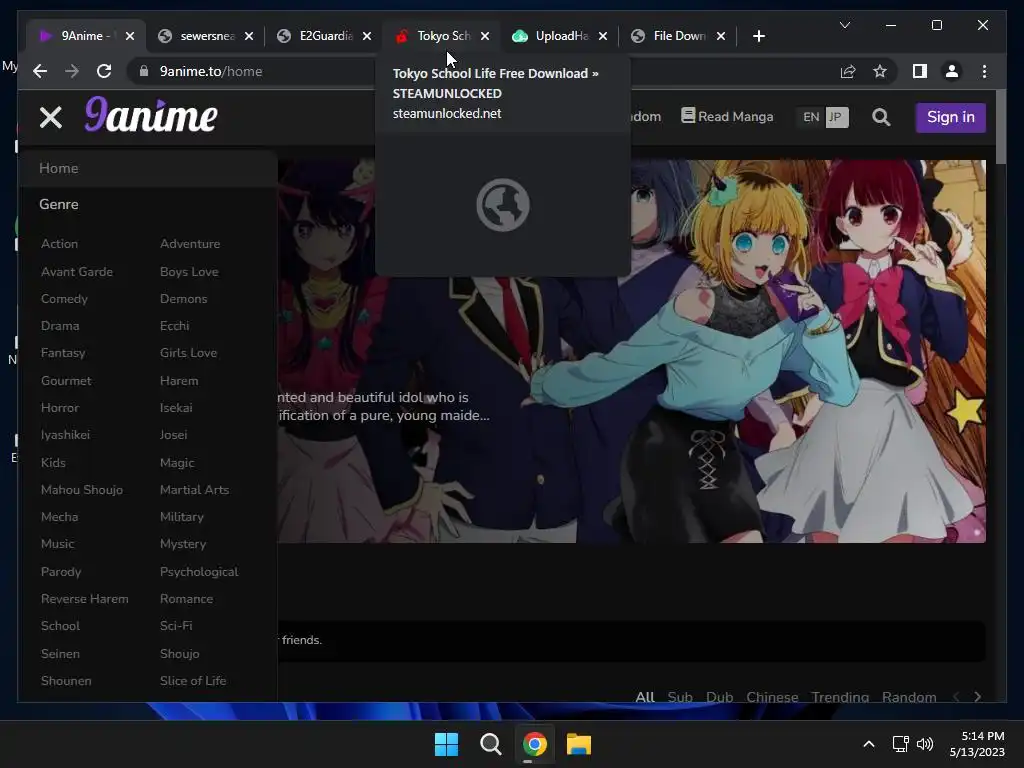Reload the 9anime page

tap(104, 71)
